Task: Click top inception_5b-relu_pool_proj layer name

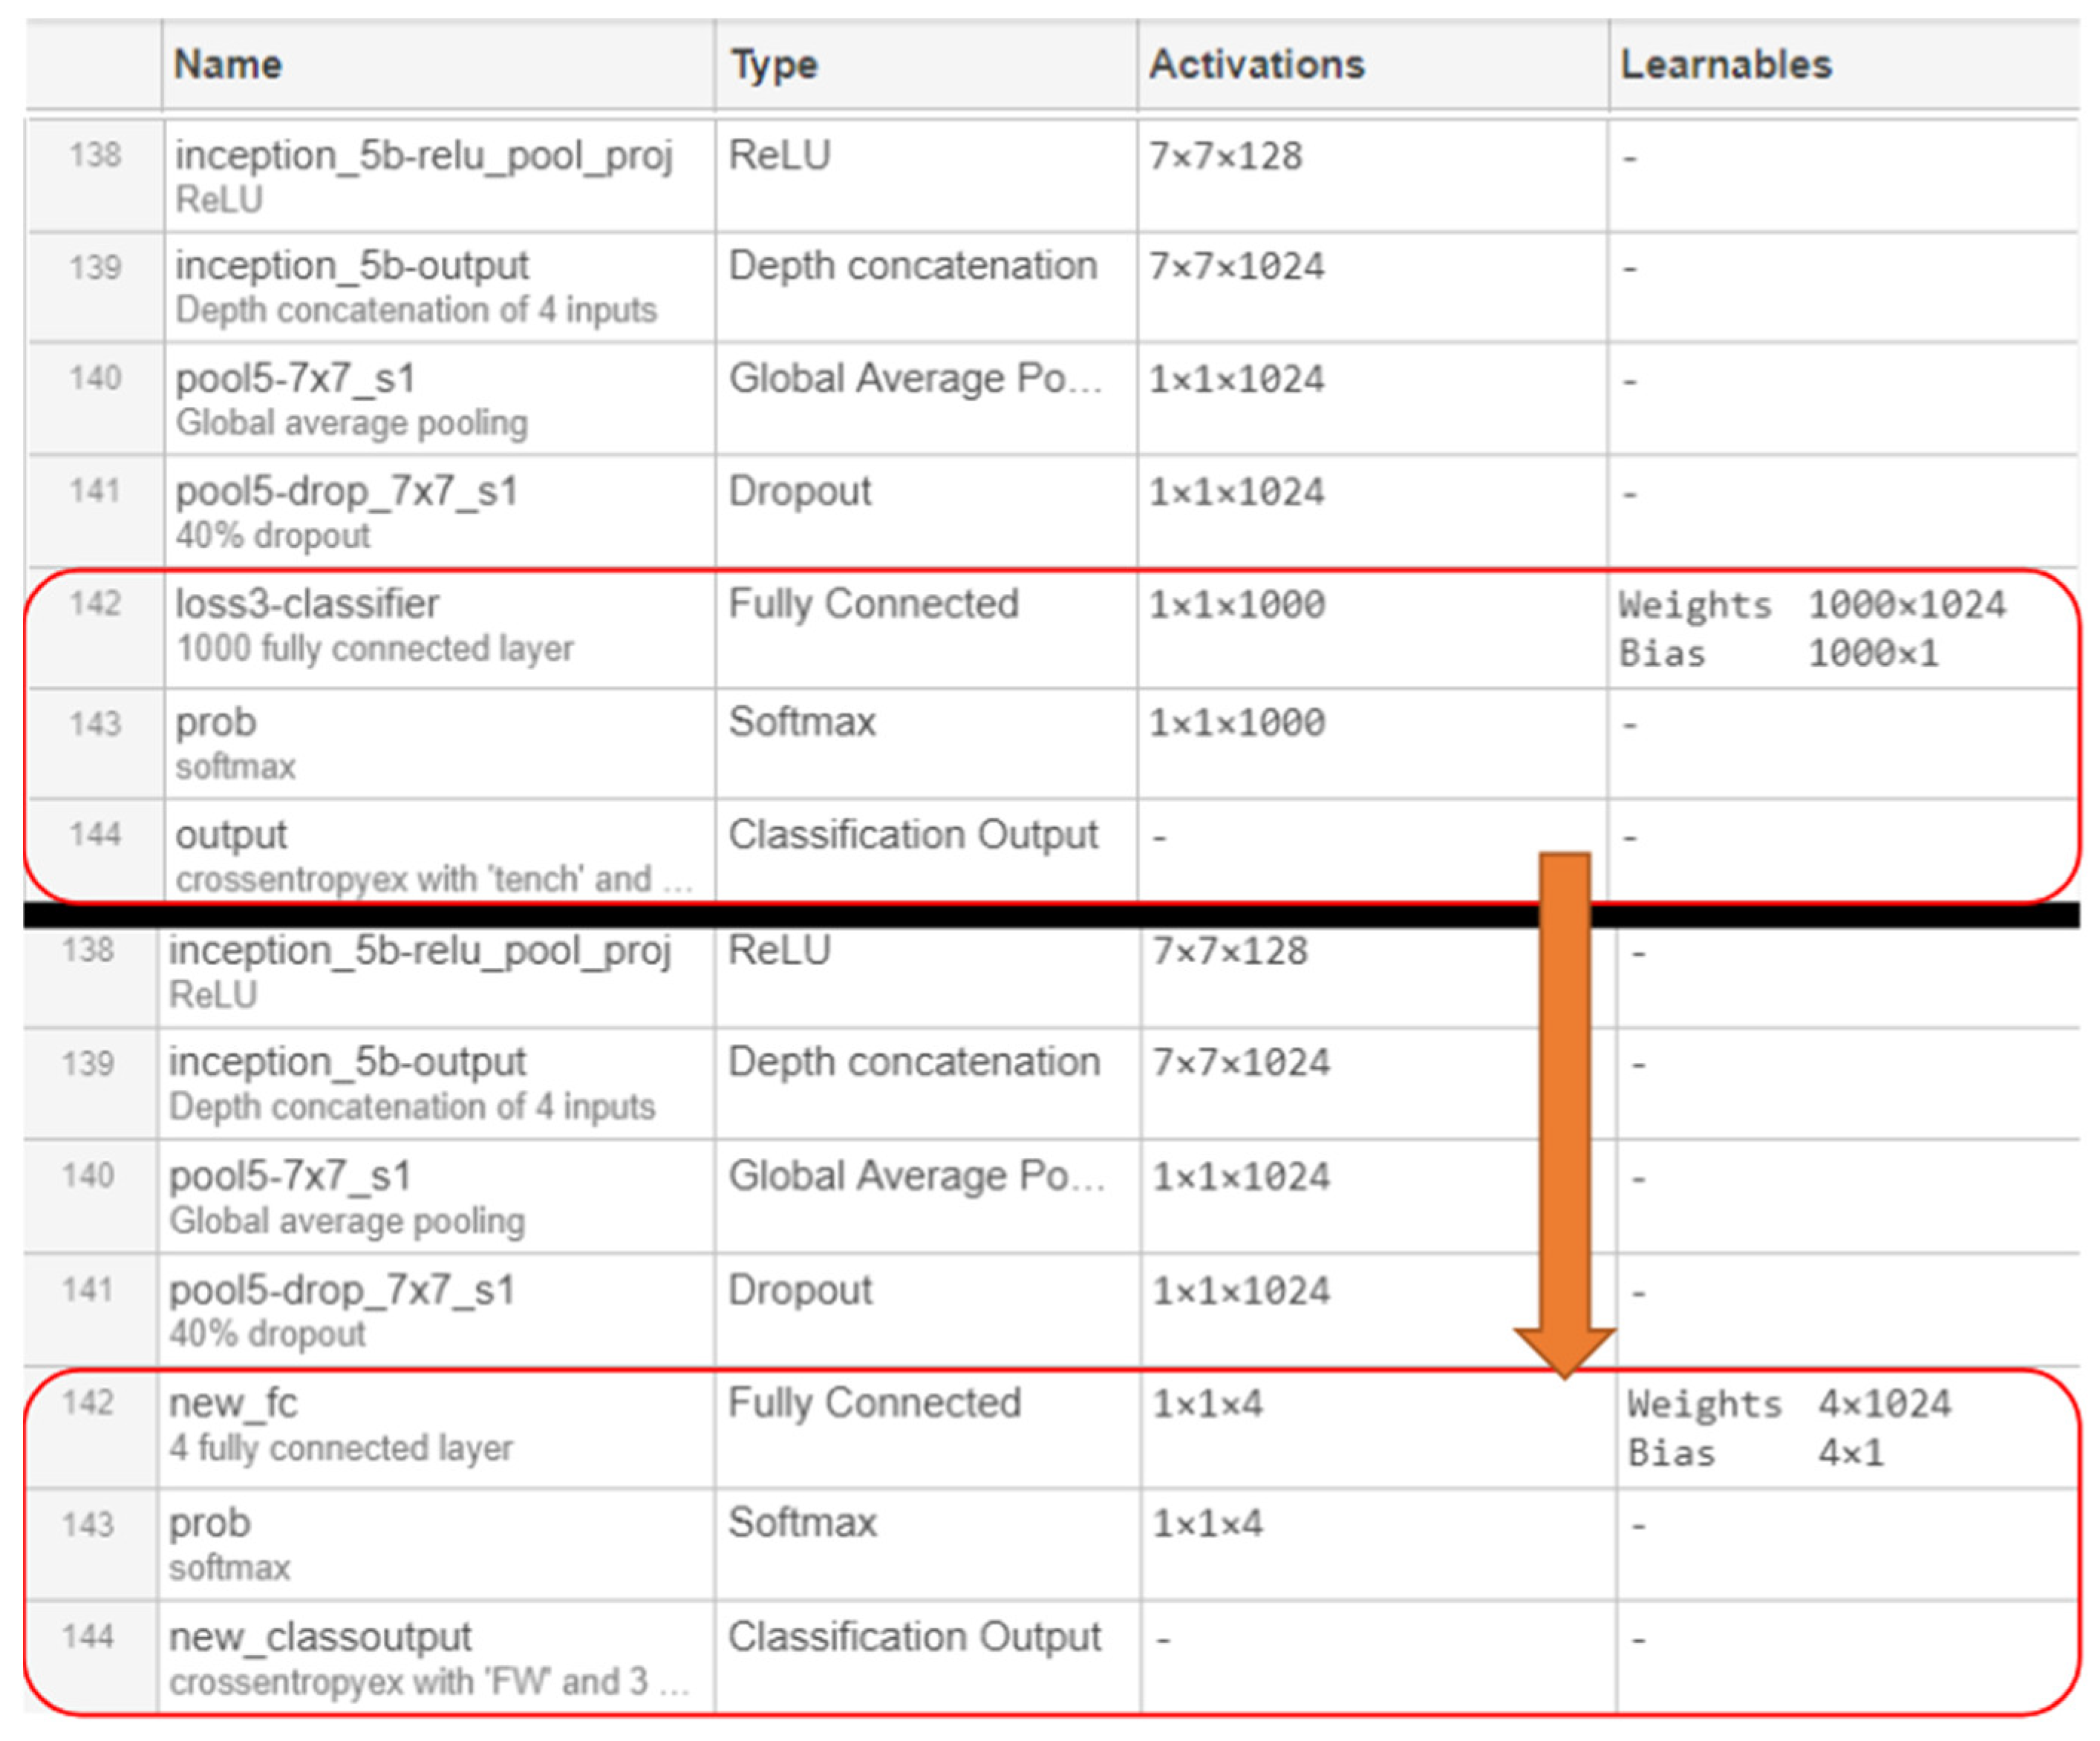Action: (x=424, y=156)
